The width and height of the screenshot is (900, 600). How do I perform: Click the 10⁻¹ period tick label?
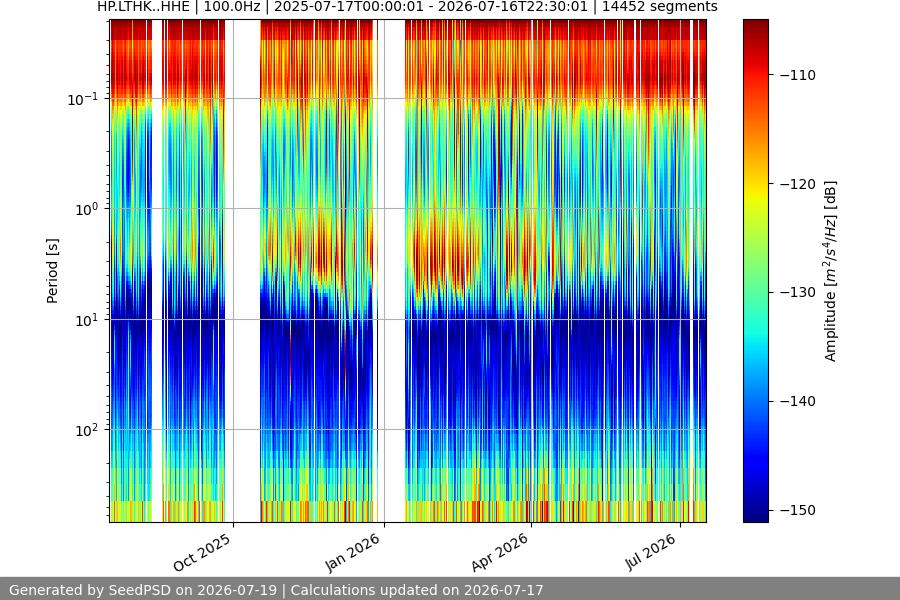coord(83,99)
